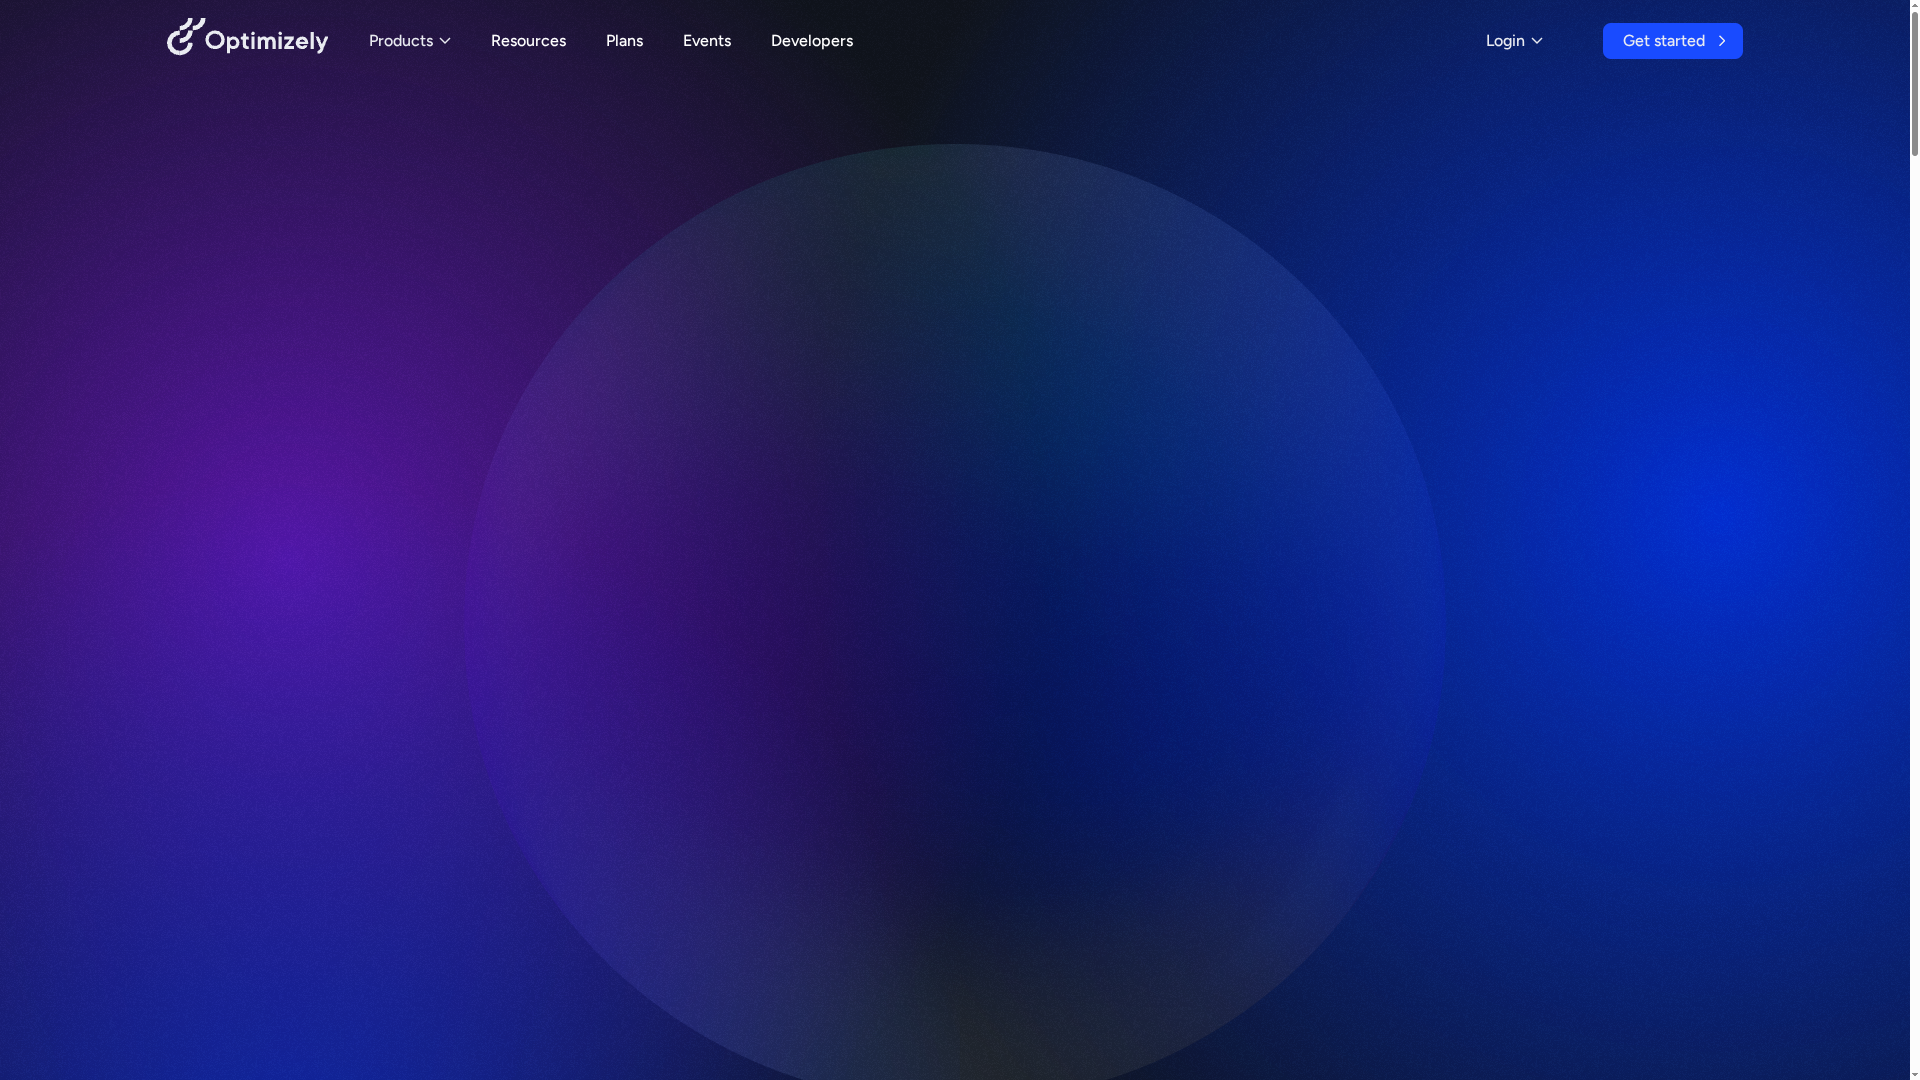Open the Resources menu item
The width and height of the screenshot is (1920, 1080).
[x=528, y=41]
